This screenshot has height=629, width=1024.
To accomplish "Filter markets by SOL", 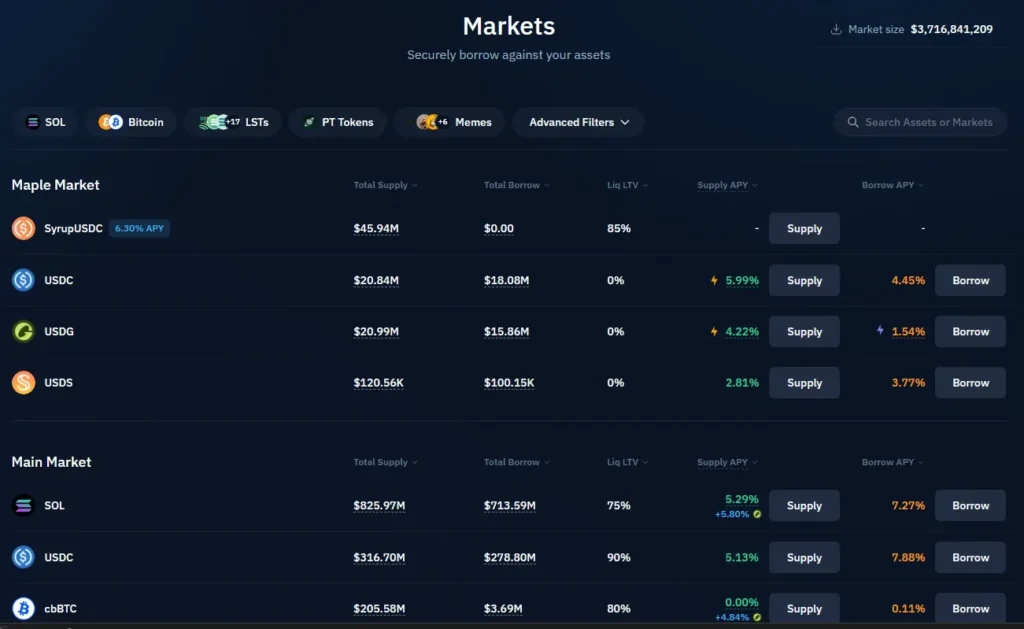I will coord(46,122).
